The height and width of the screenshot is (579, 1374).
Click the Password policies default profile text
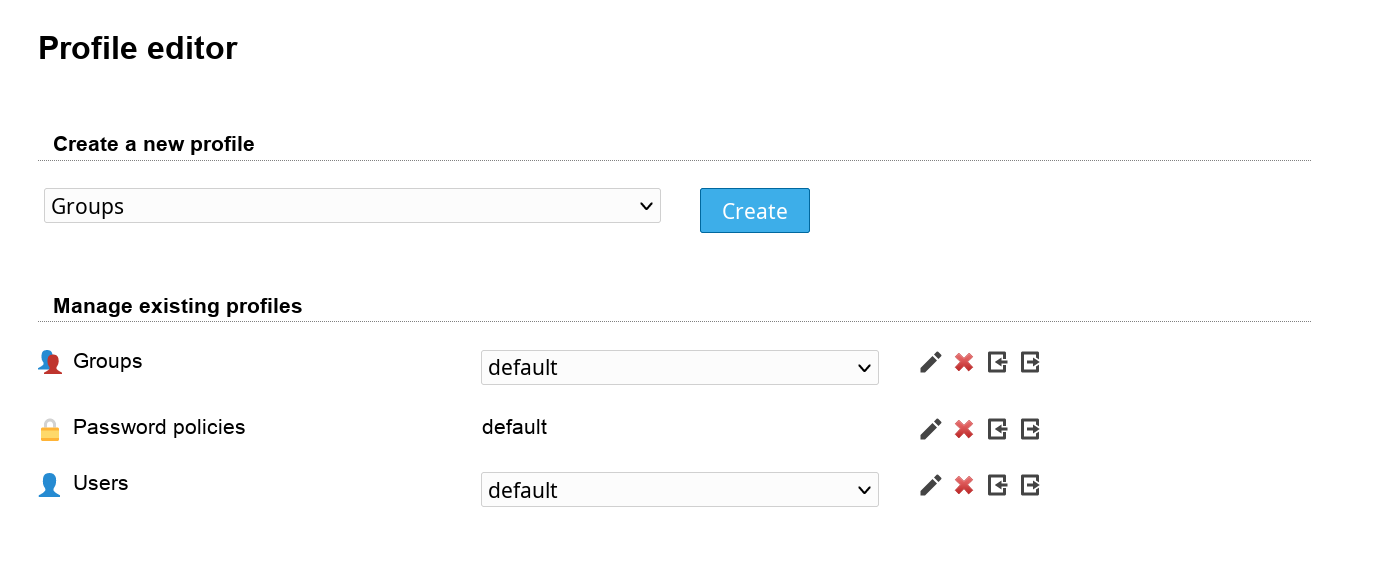tap(514, 427)
